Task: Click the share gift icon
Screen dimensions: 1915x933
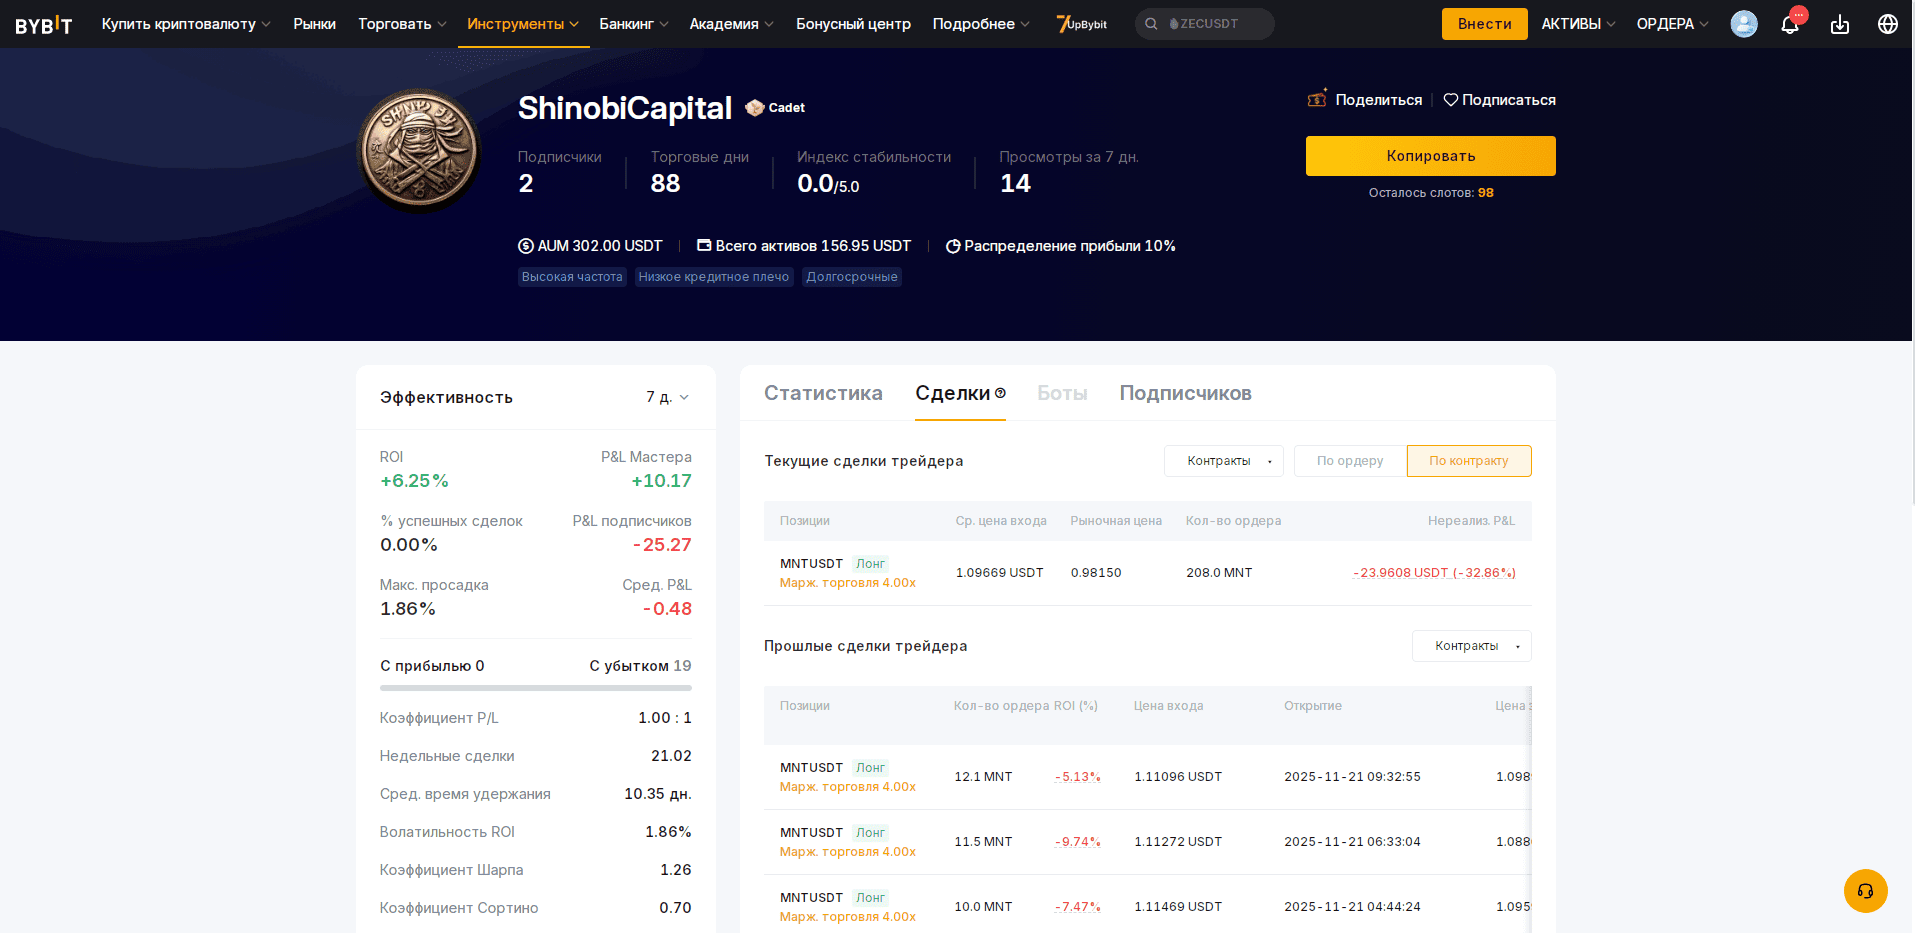Action: click(x=1317, y=98)
